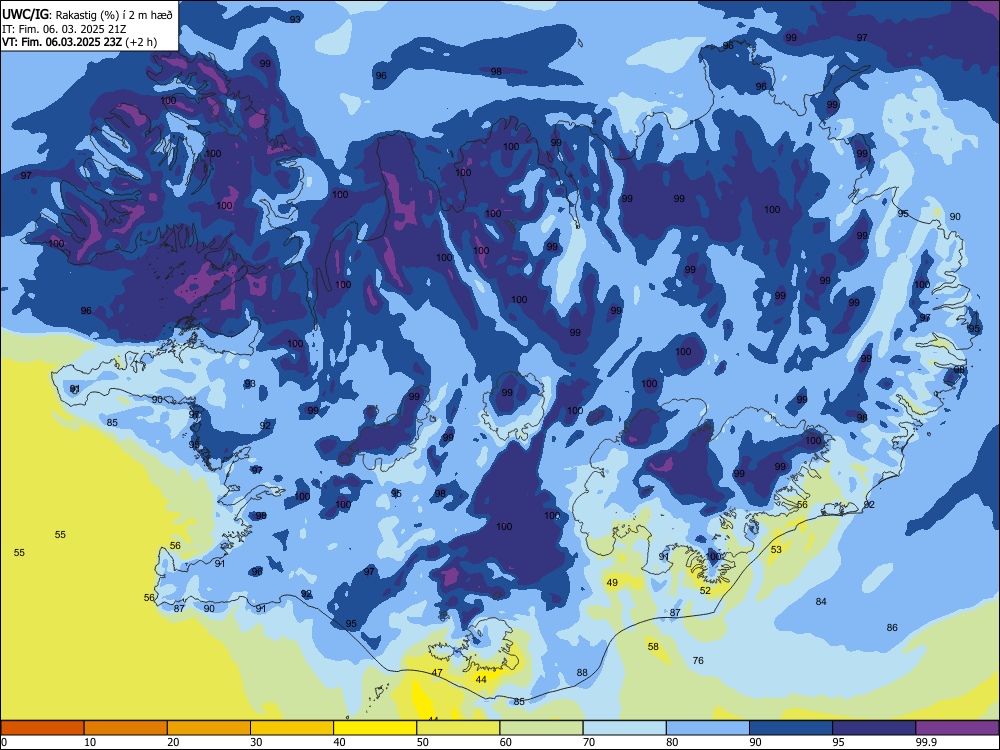This screenshot has width=1000, height=750.
Task: Click the map humidity value "49"
Action: coord(612,582)
